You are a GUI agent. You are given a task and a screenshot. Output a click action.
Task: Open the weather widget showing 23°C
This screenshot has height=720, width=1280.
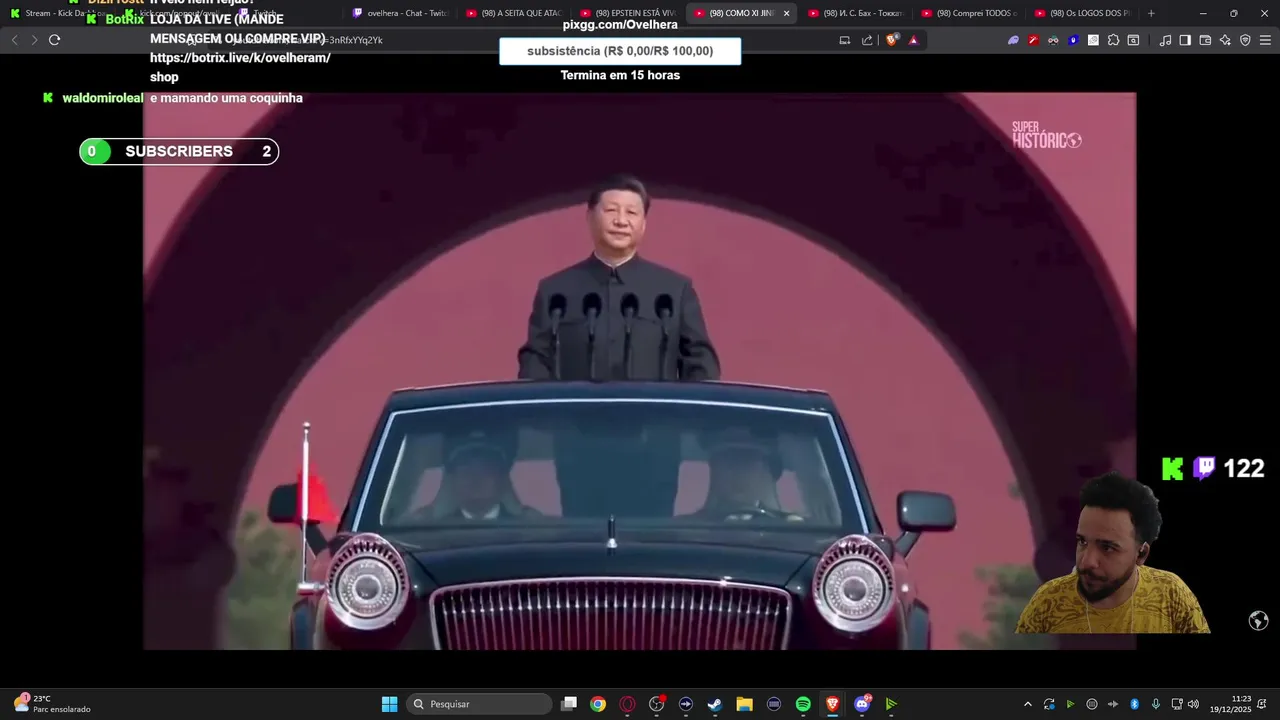[52, 704]
